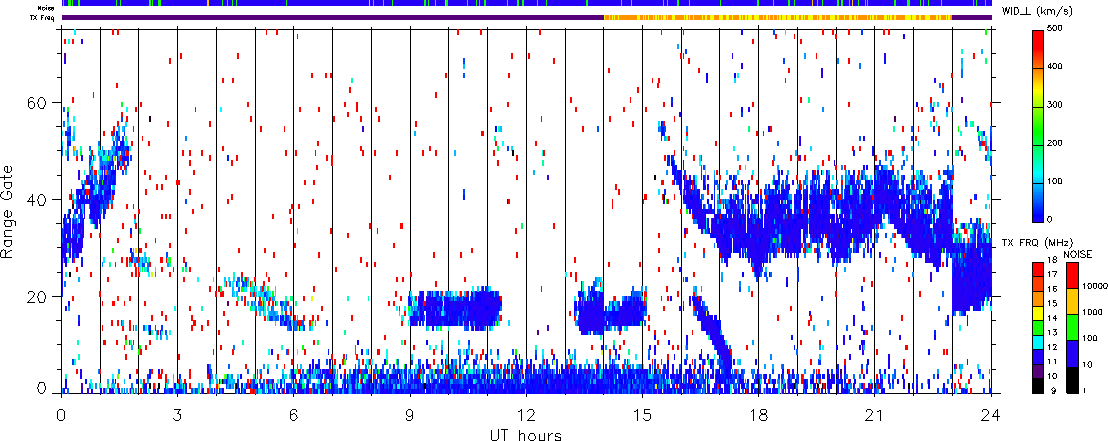This screenshot has width=1108, height=441.
Task: Click the TX Freq strip above the plot
Action: coord(526,17)
